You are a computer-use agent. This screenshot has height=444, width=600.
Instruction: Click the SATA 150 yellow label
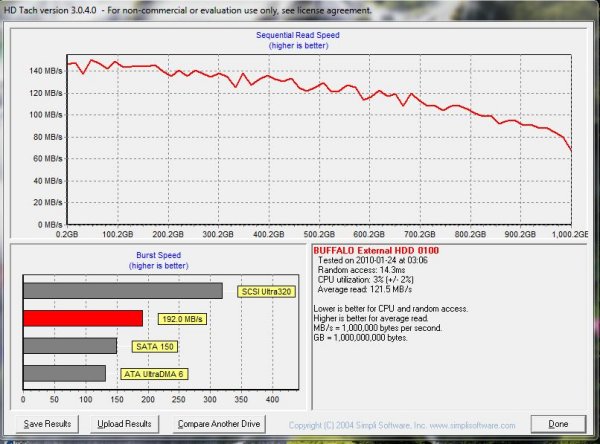(x=155, y=346)
